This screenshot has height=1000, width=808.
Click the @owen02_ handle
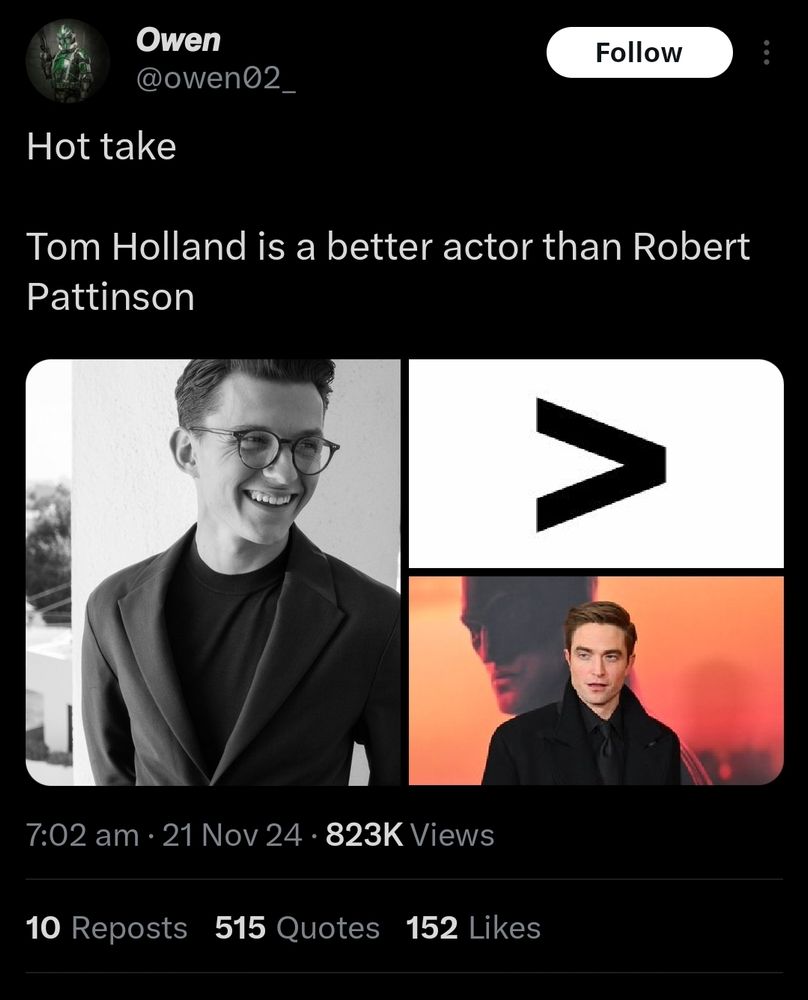pyautogui.click(x=215, y=81)
